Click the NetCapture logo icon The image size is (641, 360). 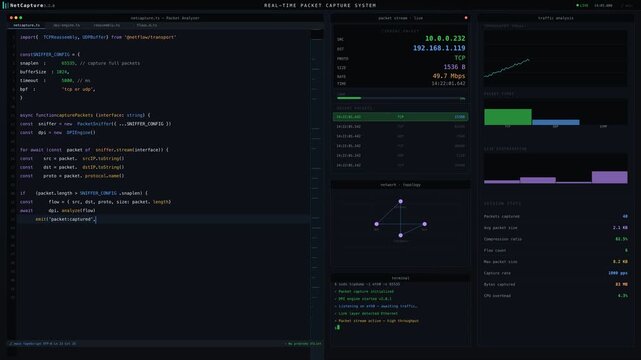tap(6, 5)
